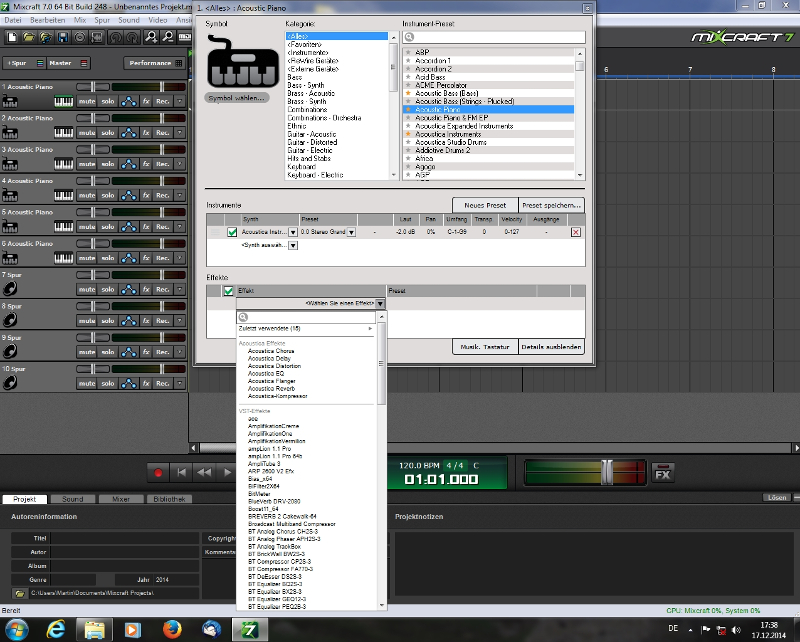Click track 7 Spur audio speaker icon
The image size is (800, 642).
click(x=10, y=289)
